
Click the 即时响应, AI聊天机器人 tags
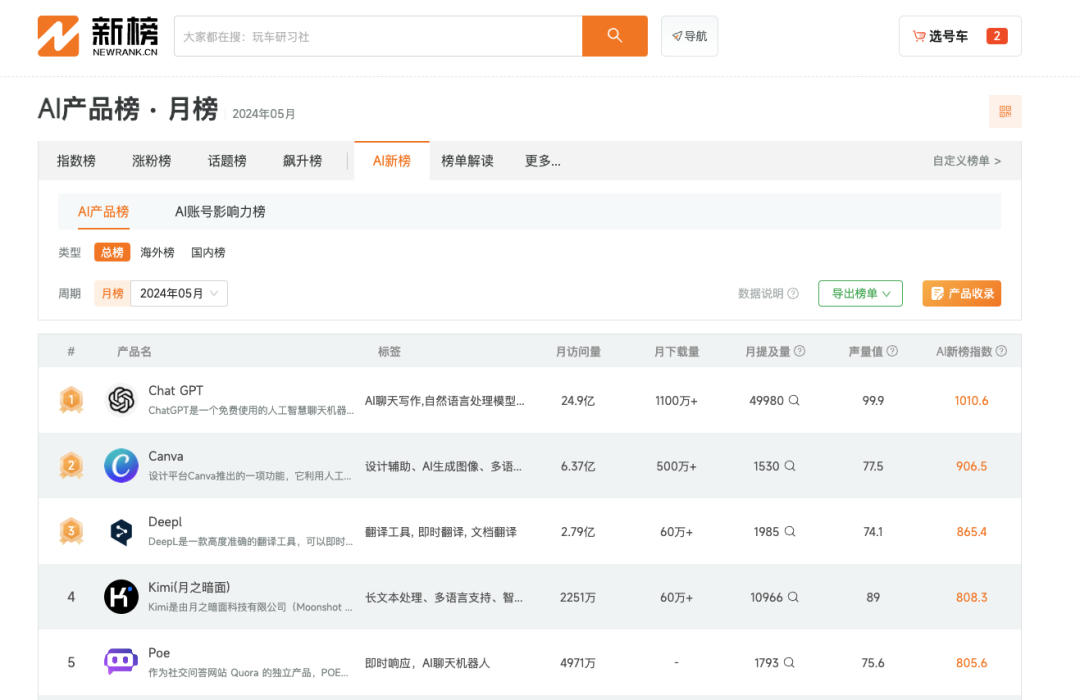coord(427,663)
